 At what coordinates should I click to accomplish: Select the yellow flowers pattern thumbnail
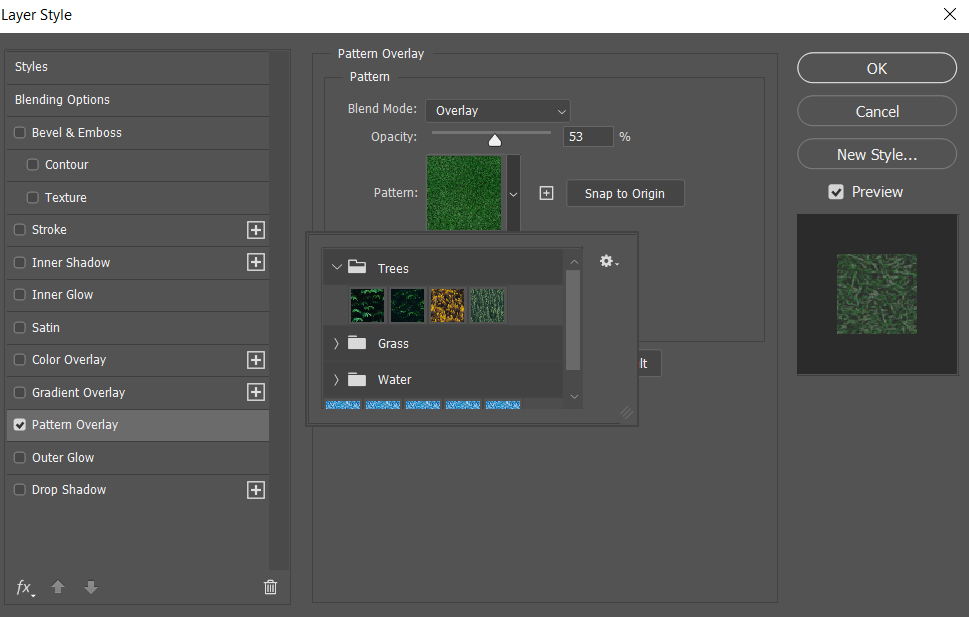tap(447, 305)
